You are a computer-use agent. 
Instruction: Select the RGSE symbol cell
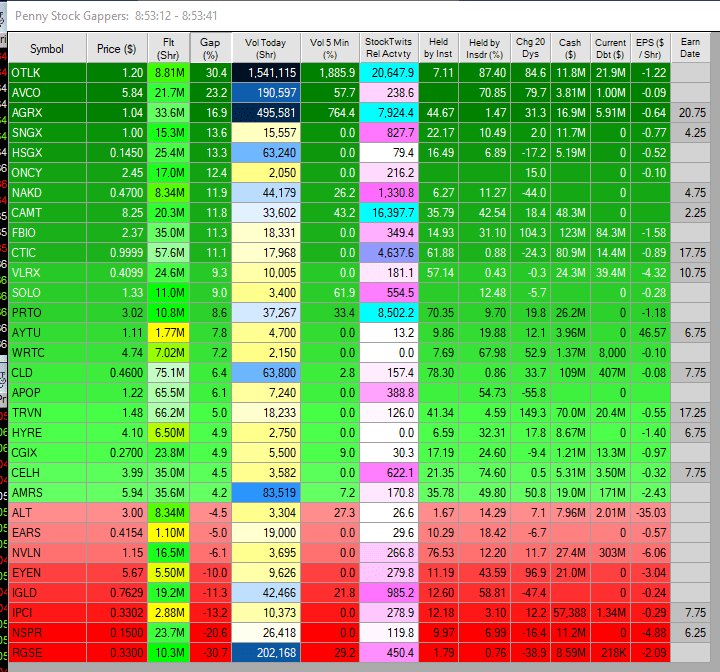[x=47, y=652]
